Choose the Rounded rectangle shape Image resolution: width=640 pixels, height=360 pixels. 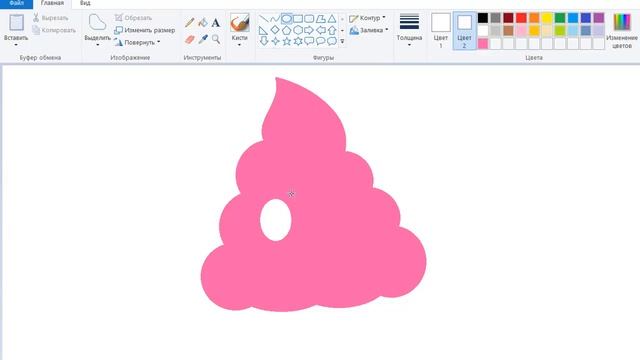click(309, 19)
